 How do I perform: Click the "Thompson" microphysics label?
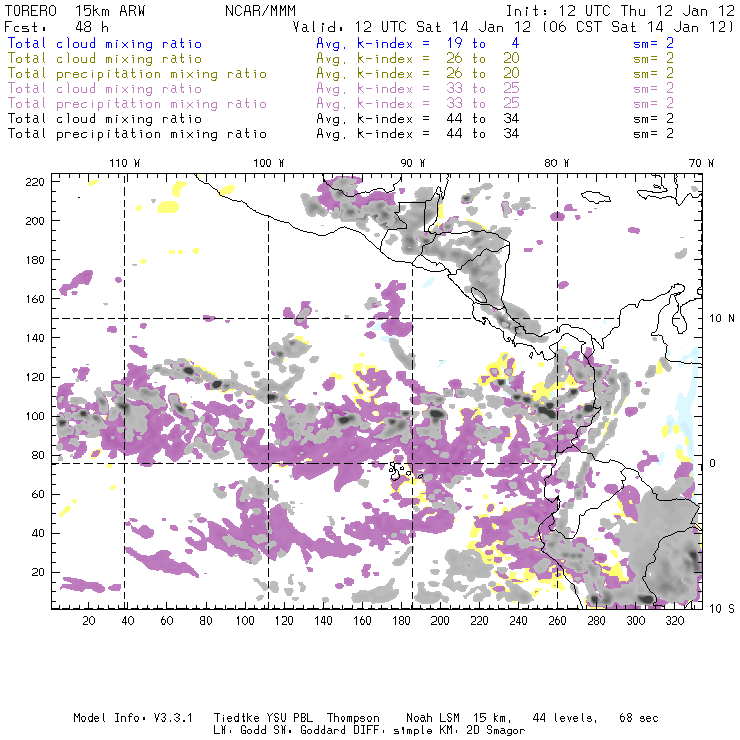353,718
